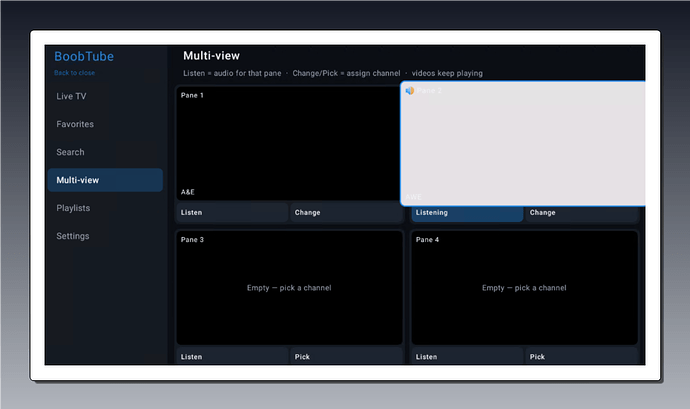This screenshot has height=409, width=690.
Task: Select the Multi-view sidebar item
Action: (105, 180)
